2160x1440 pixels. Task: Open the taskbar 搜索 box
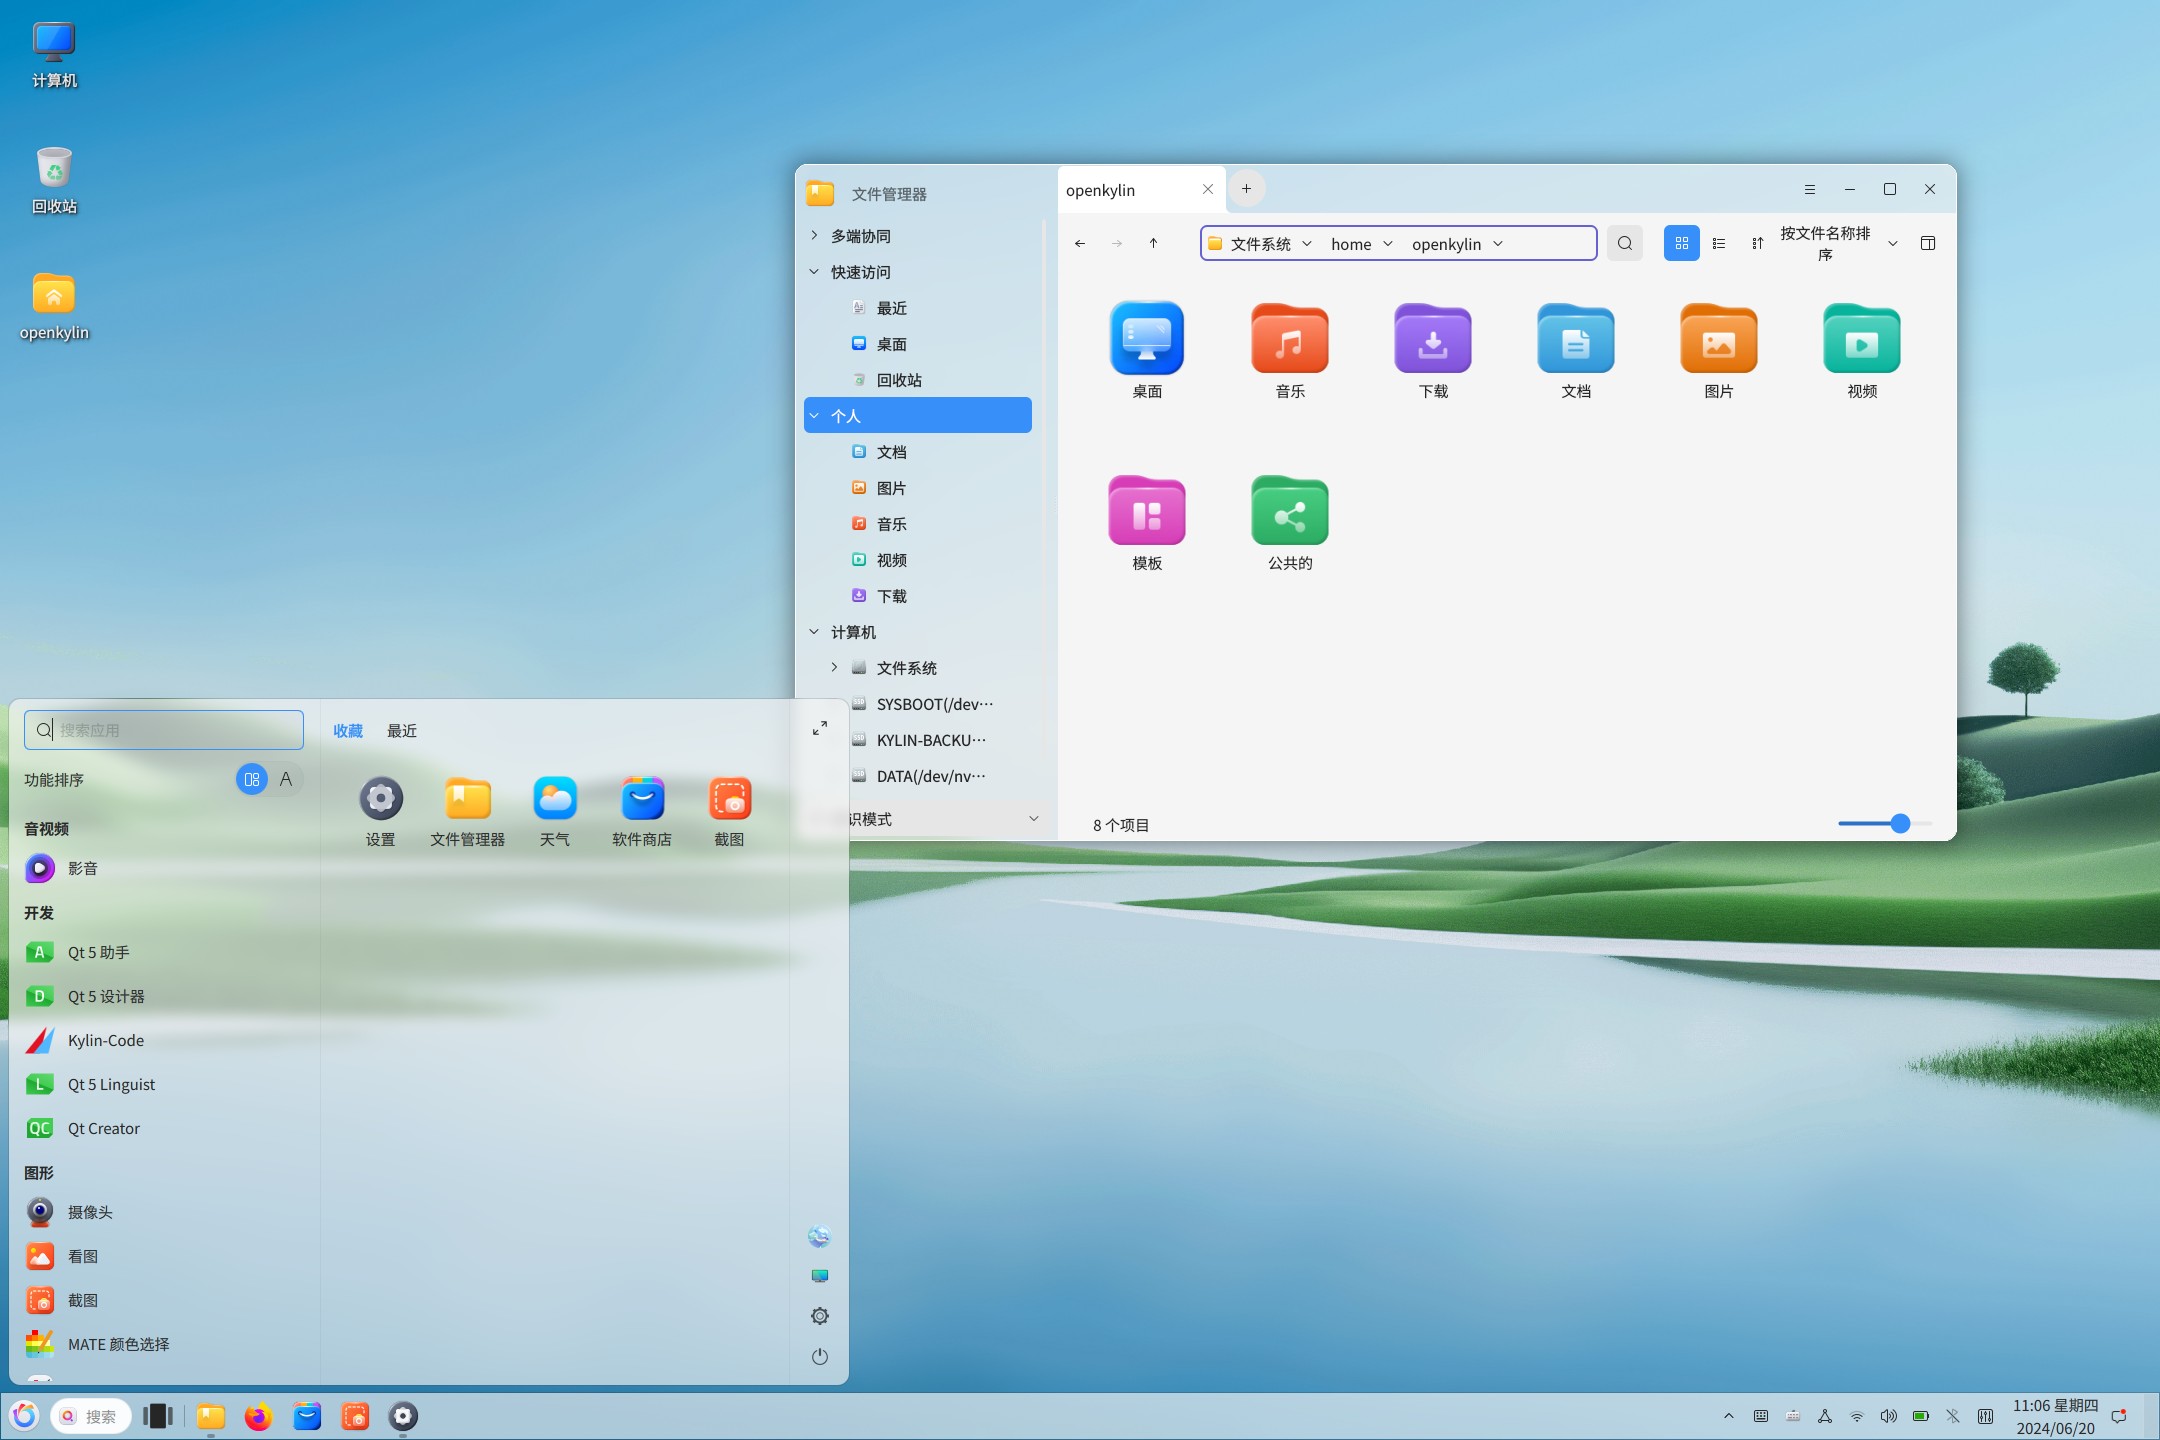click(91, 1416)
